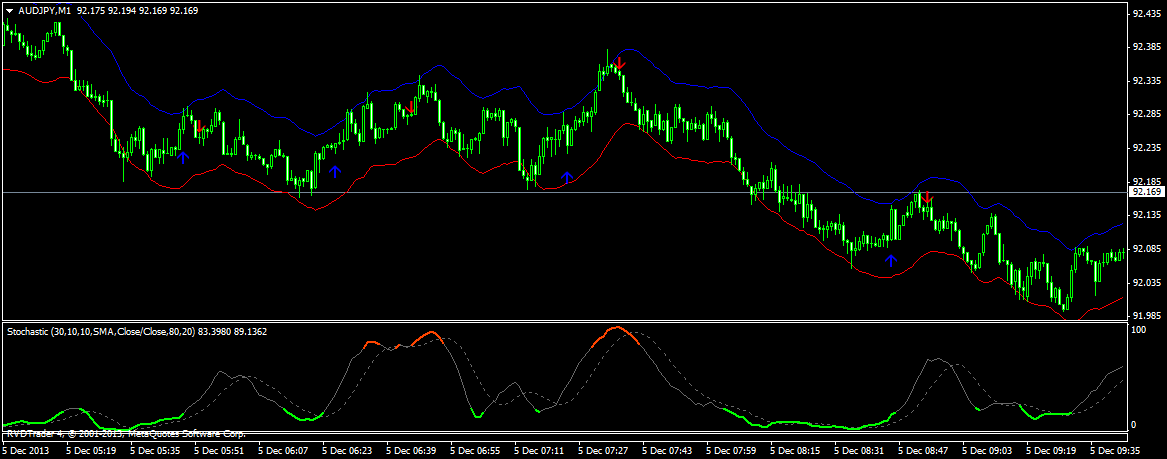1167x459 pixels.
Task: Click the 5 Dec 08:31 time label
Action: pos(860,450)
